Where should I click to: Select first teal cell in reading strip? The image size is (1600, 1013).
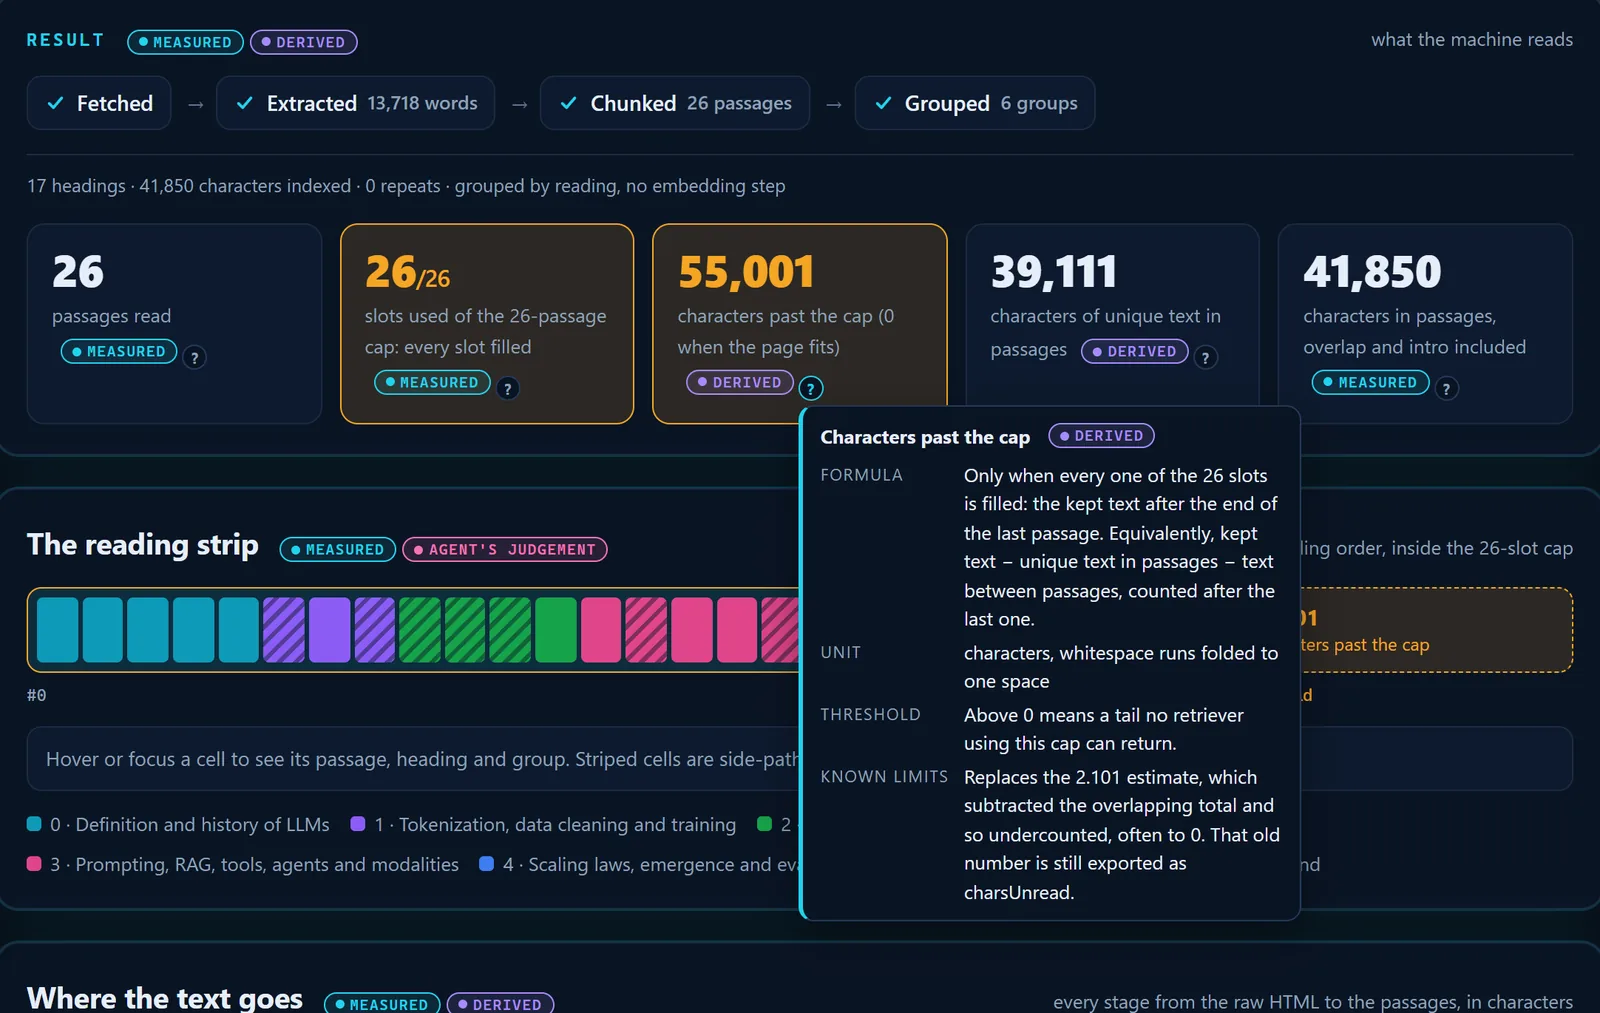tap(58, 630)
